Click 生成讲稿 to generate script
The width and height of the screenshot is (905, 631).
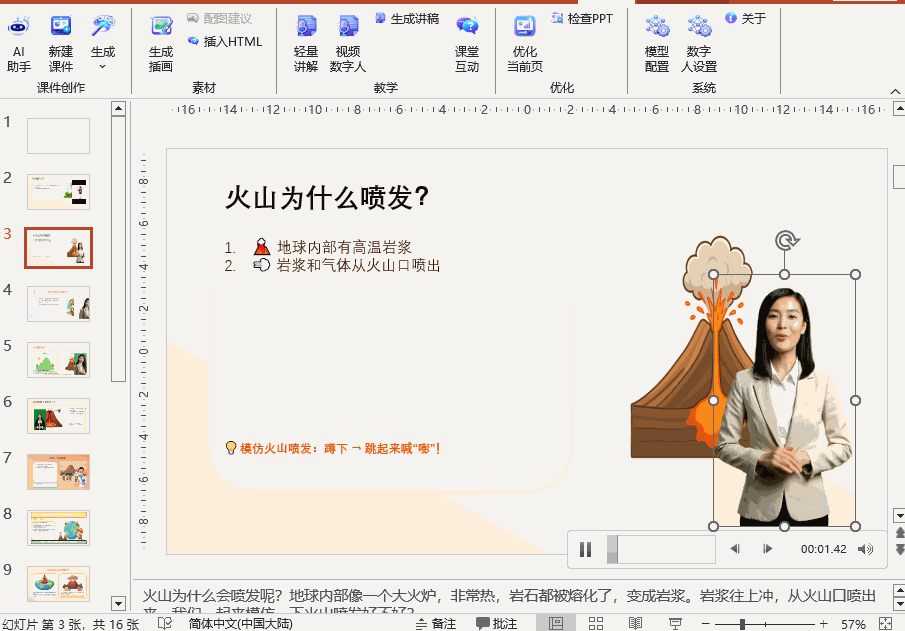point(407,18)
